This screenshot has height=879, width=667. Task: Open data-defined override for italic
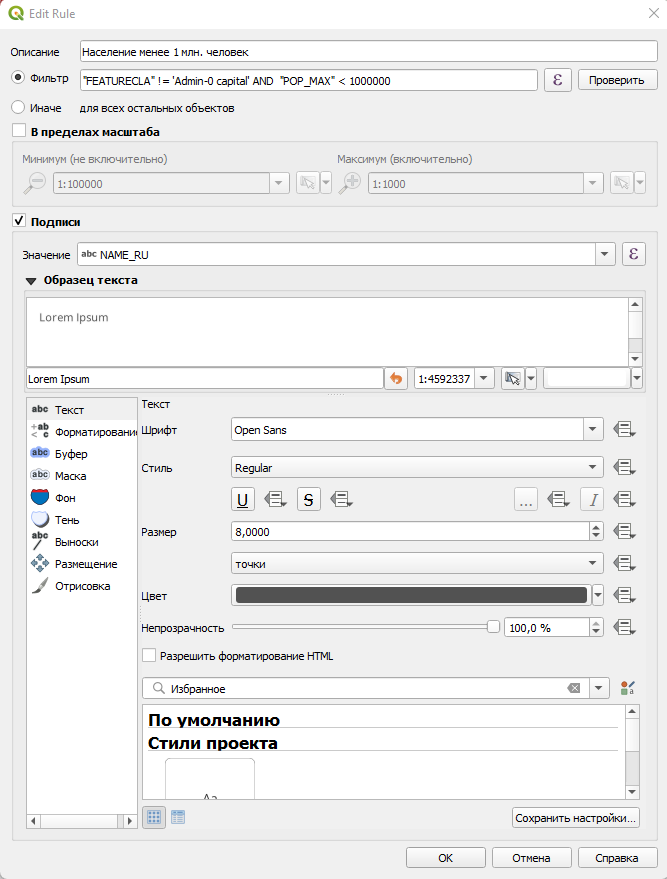click(624, 499)
